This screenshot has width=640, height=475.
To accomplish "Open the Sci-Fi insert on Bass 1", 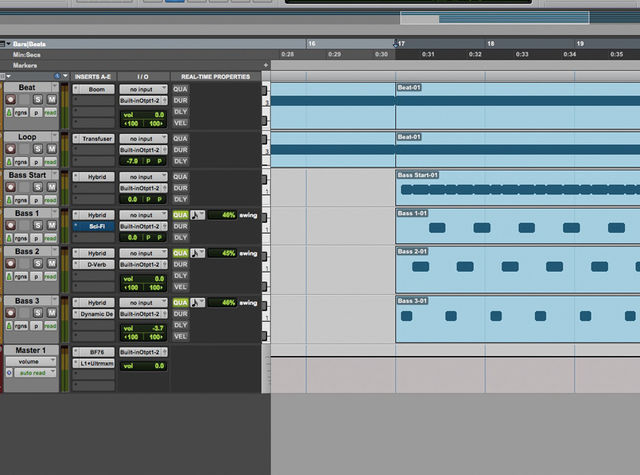I will pyautogui.click(x=94, y=226).
